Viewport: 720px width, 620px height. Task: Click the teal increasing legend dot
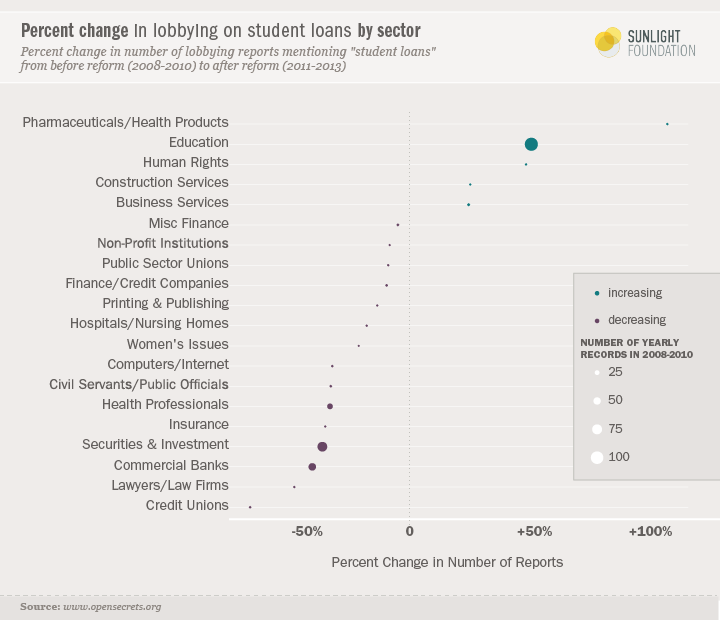pos(597,293)
